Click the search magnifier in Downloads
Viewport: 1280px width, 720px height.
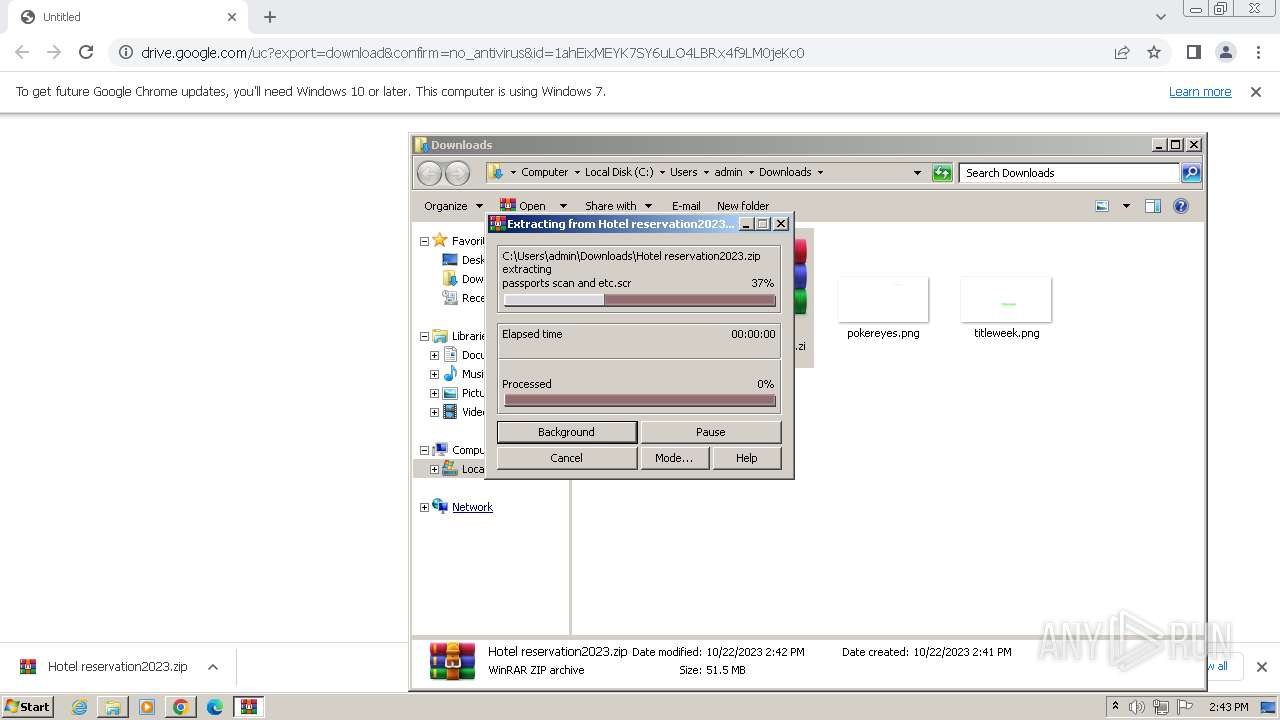(x=1191, y=173)
